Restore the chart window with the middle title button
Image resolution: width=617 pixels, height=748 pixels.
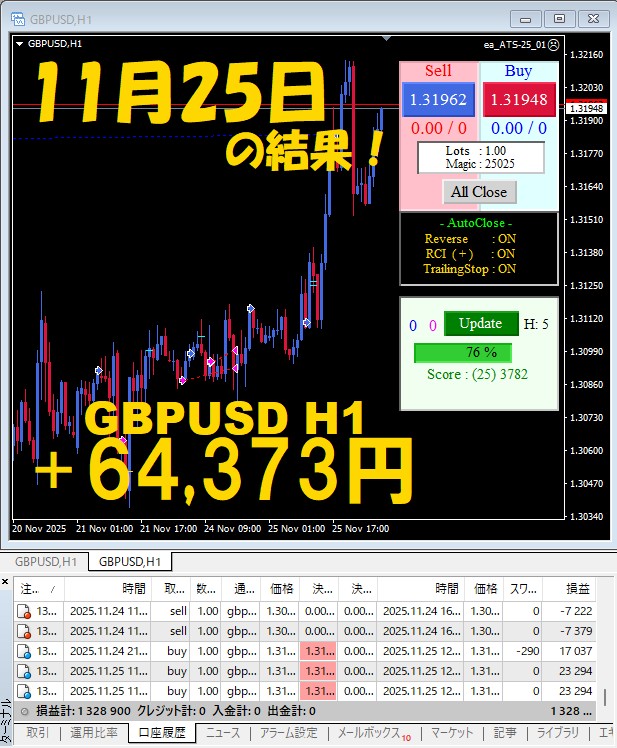tap(560, 19)
